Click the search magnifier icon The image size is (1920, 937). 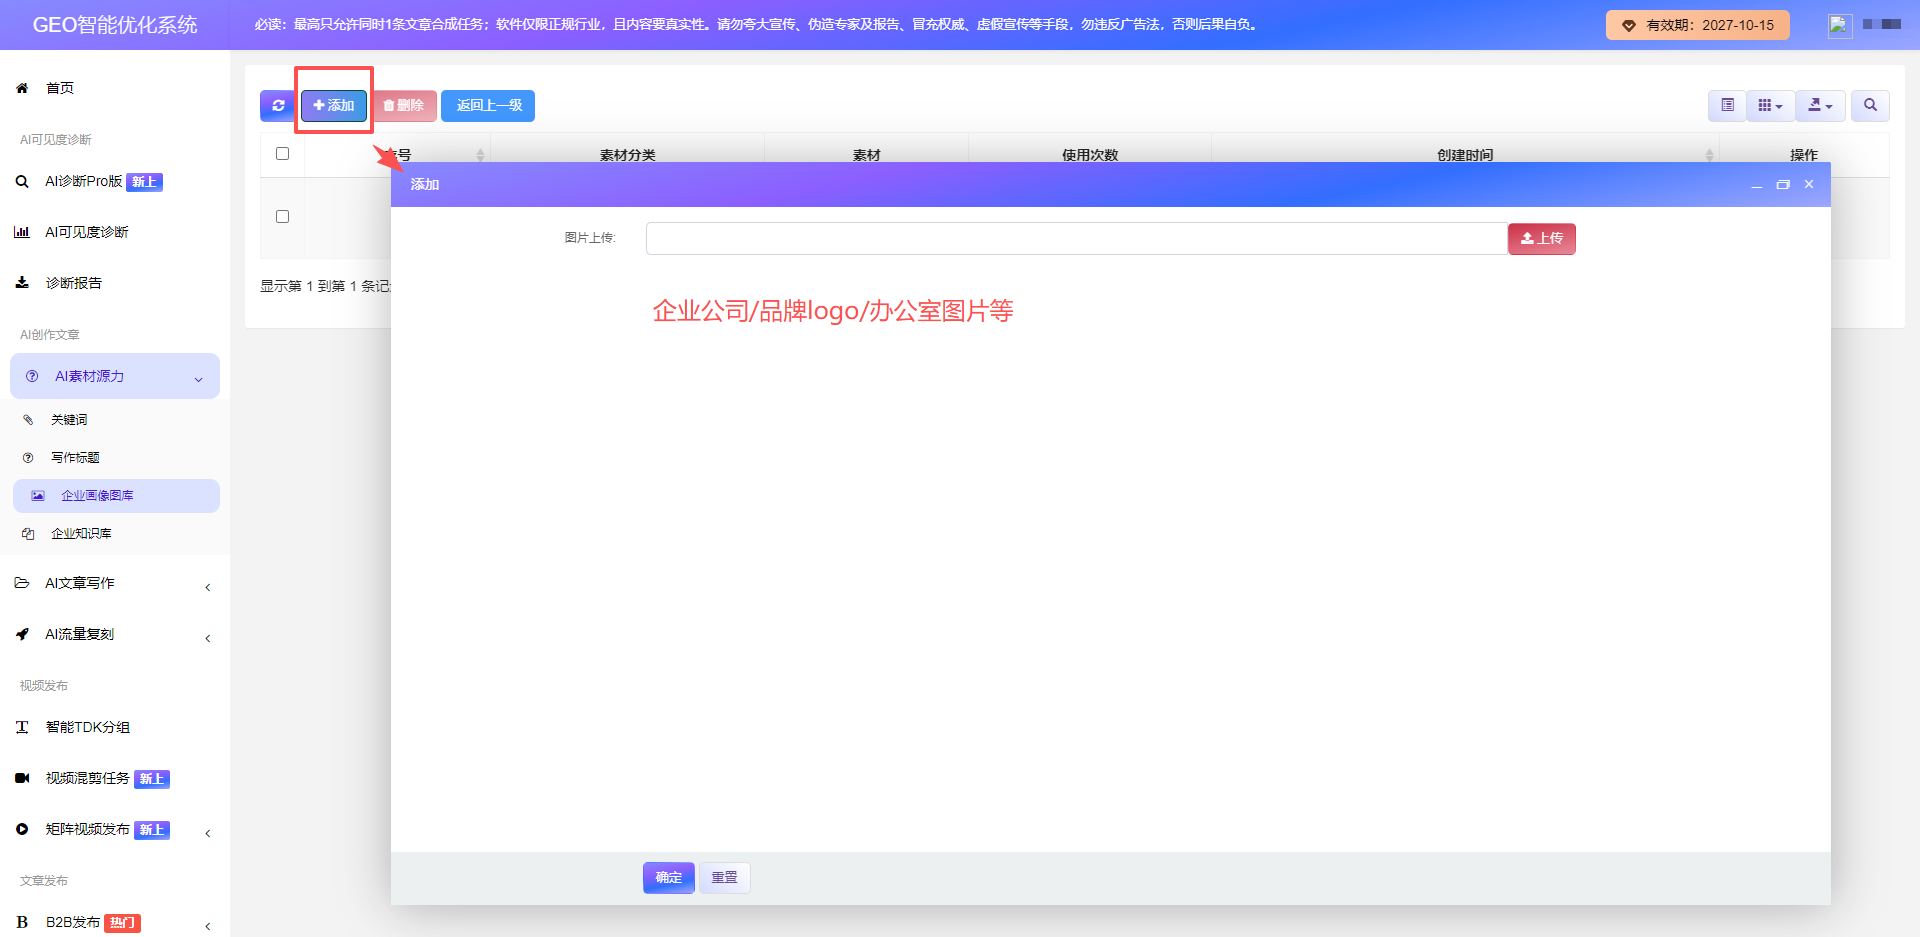[x=1870, y=105]
